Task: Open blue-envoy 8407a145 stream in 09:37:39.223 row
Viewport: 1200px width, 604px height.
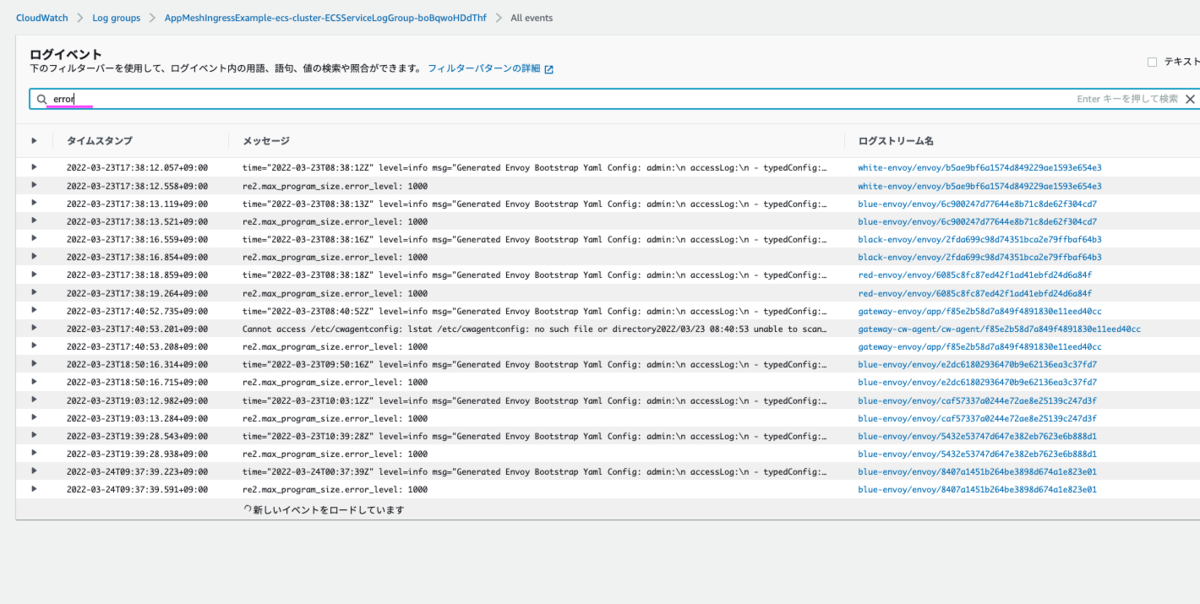Action: [x=977, y=471]
